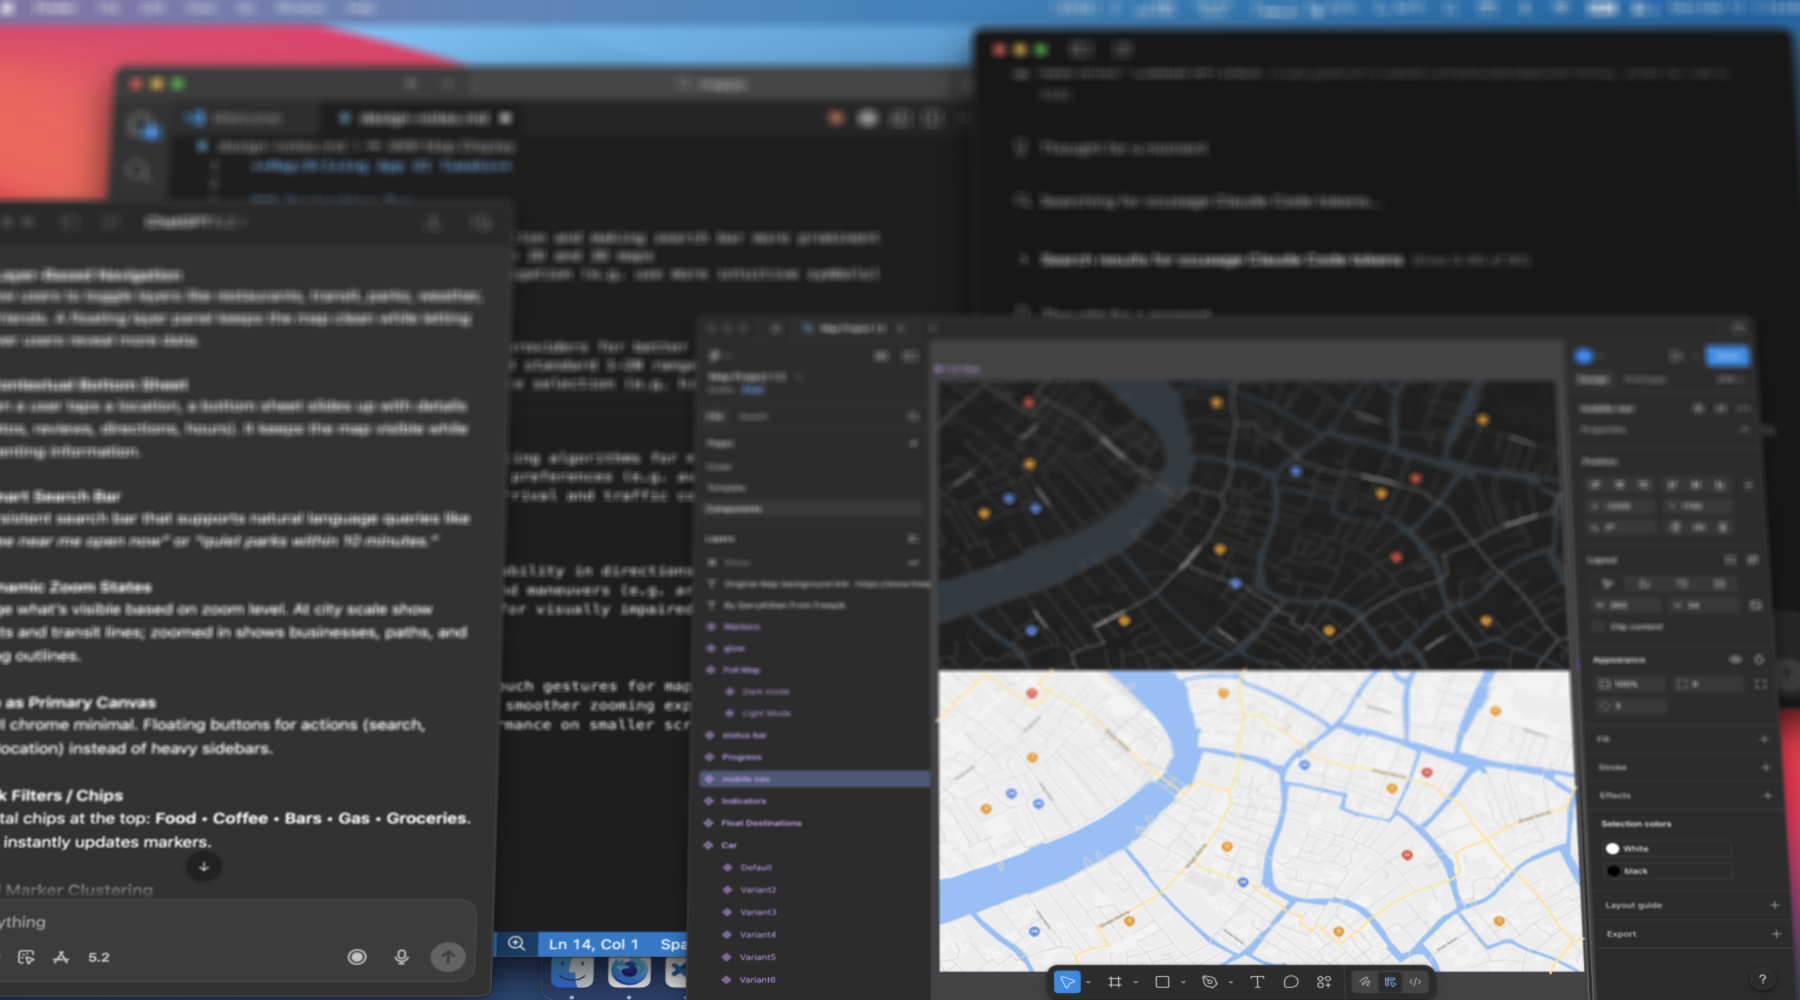Add a Fill with the plus icon
The image size is (1800, 1000).
click(1764, 739)
